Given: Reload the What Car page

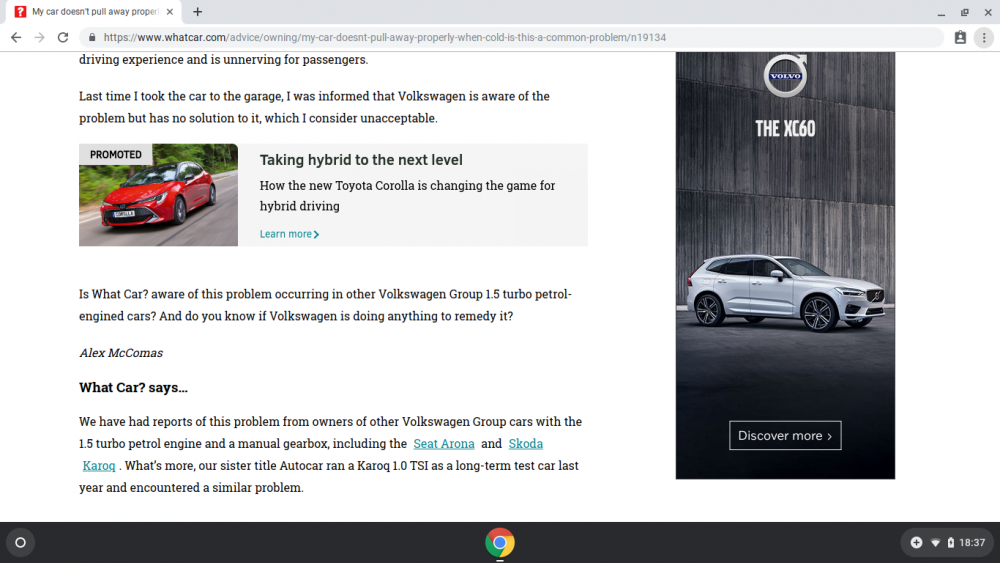Looking at the screenshot, I should (62, 38).
